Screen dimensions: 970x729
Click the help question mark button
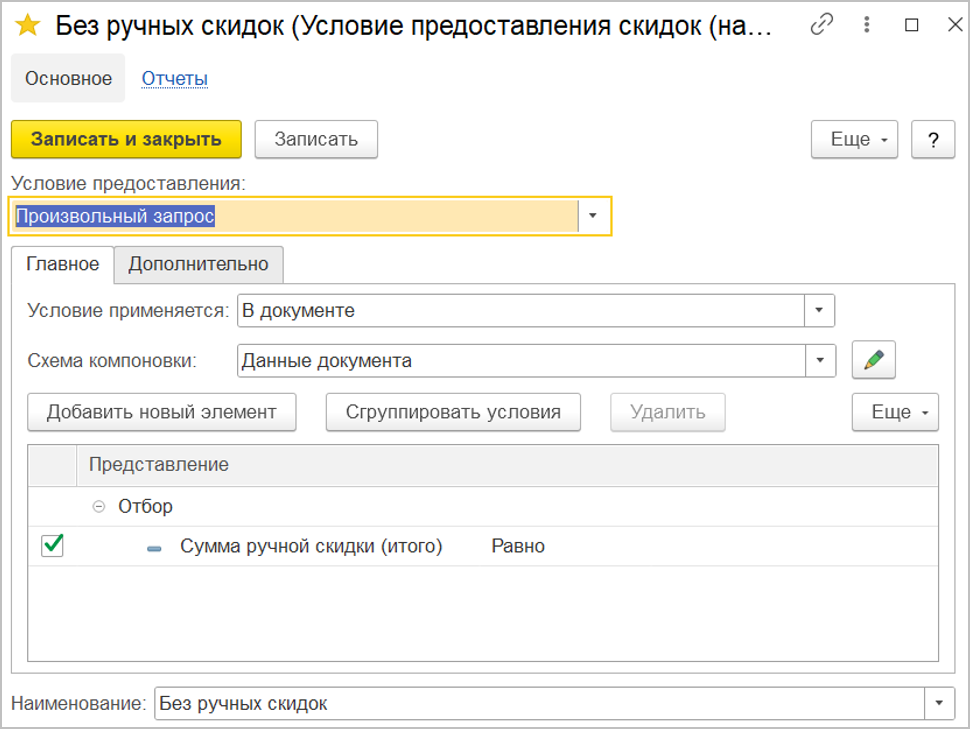pos(933,140)
